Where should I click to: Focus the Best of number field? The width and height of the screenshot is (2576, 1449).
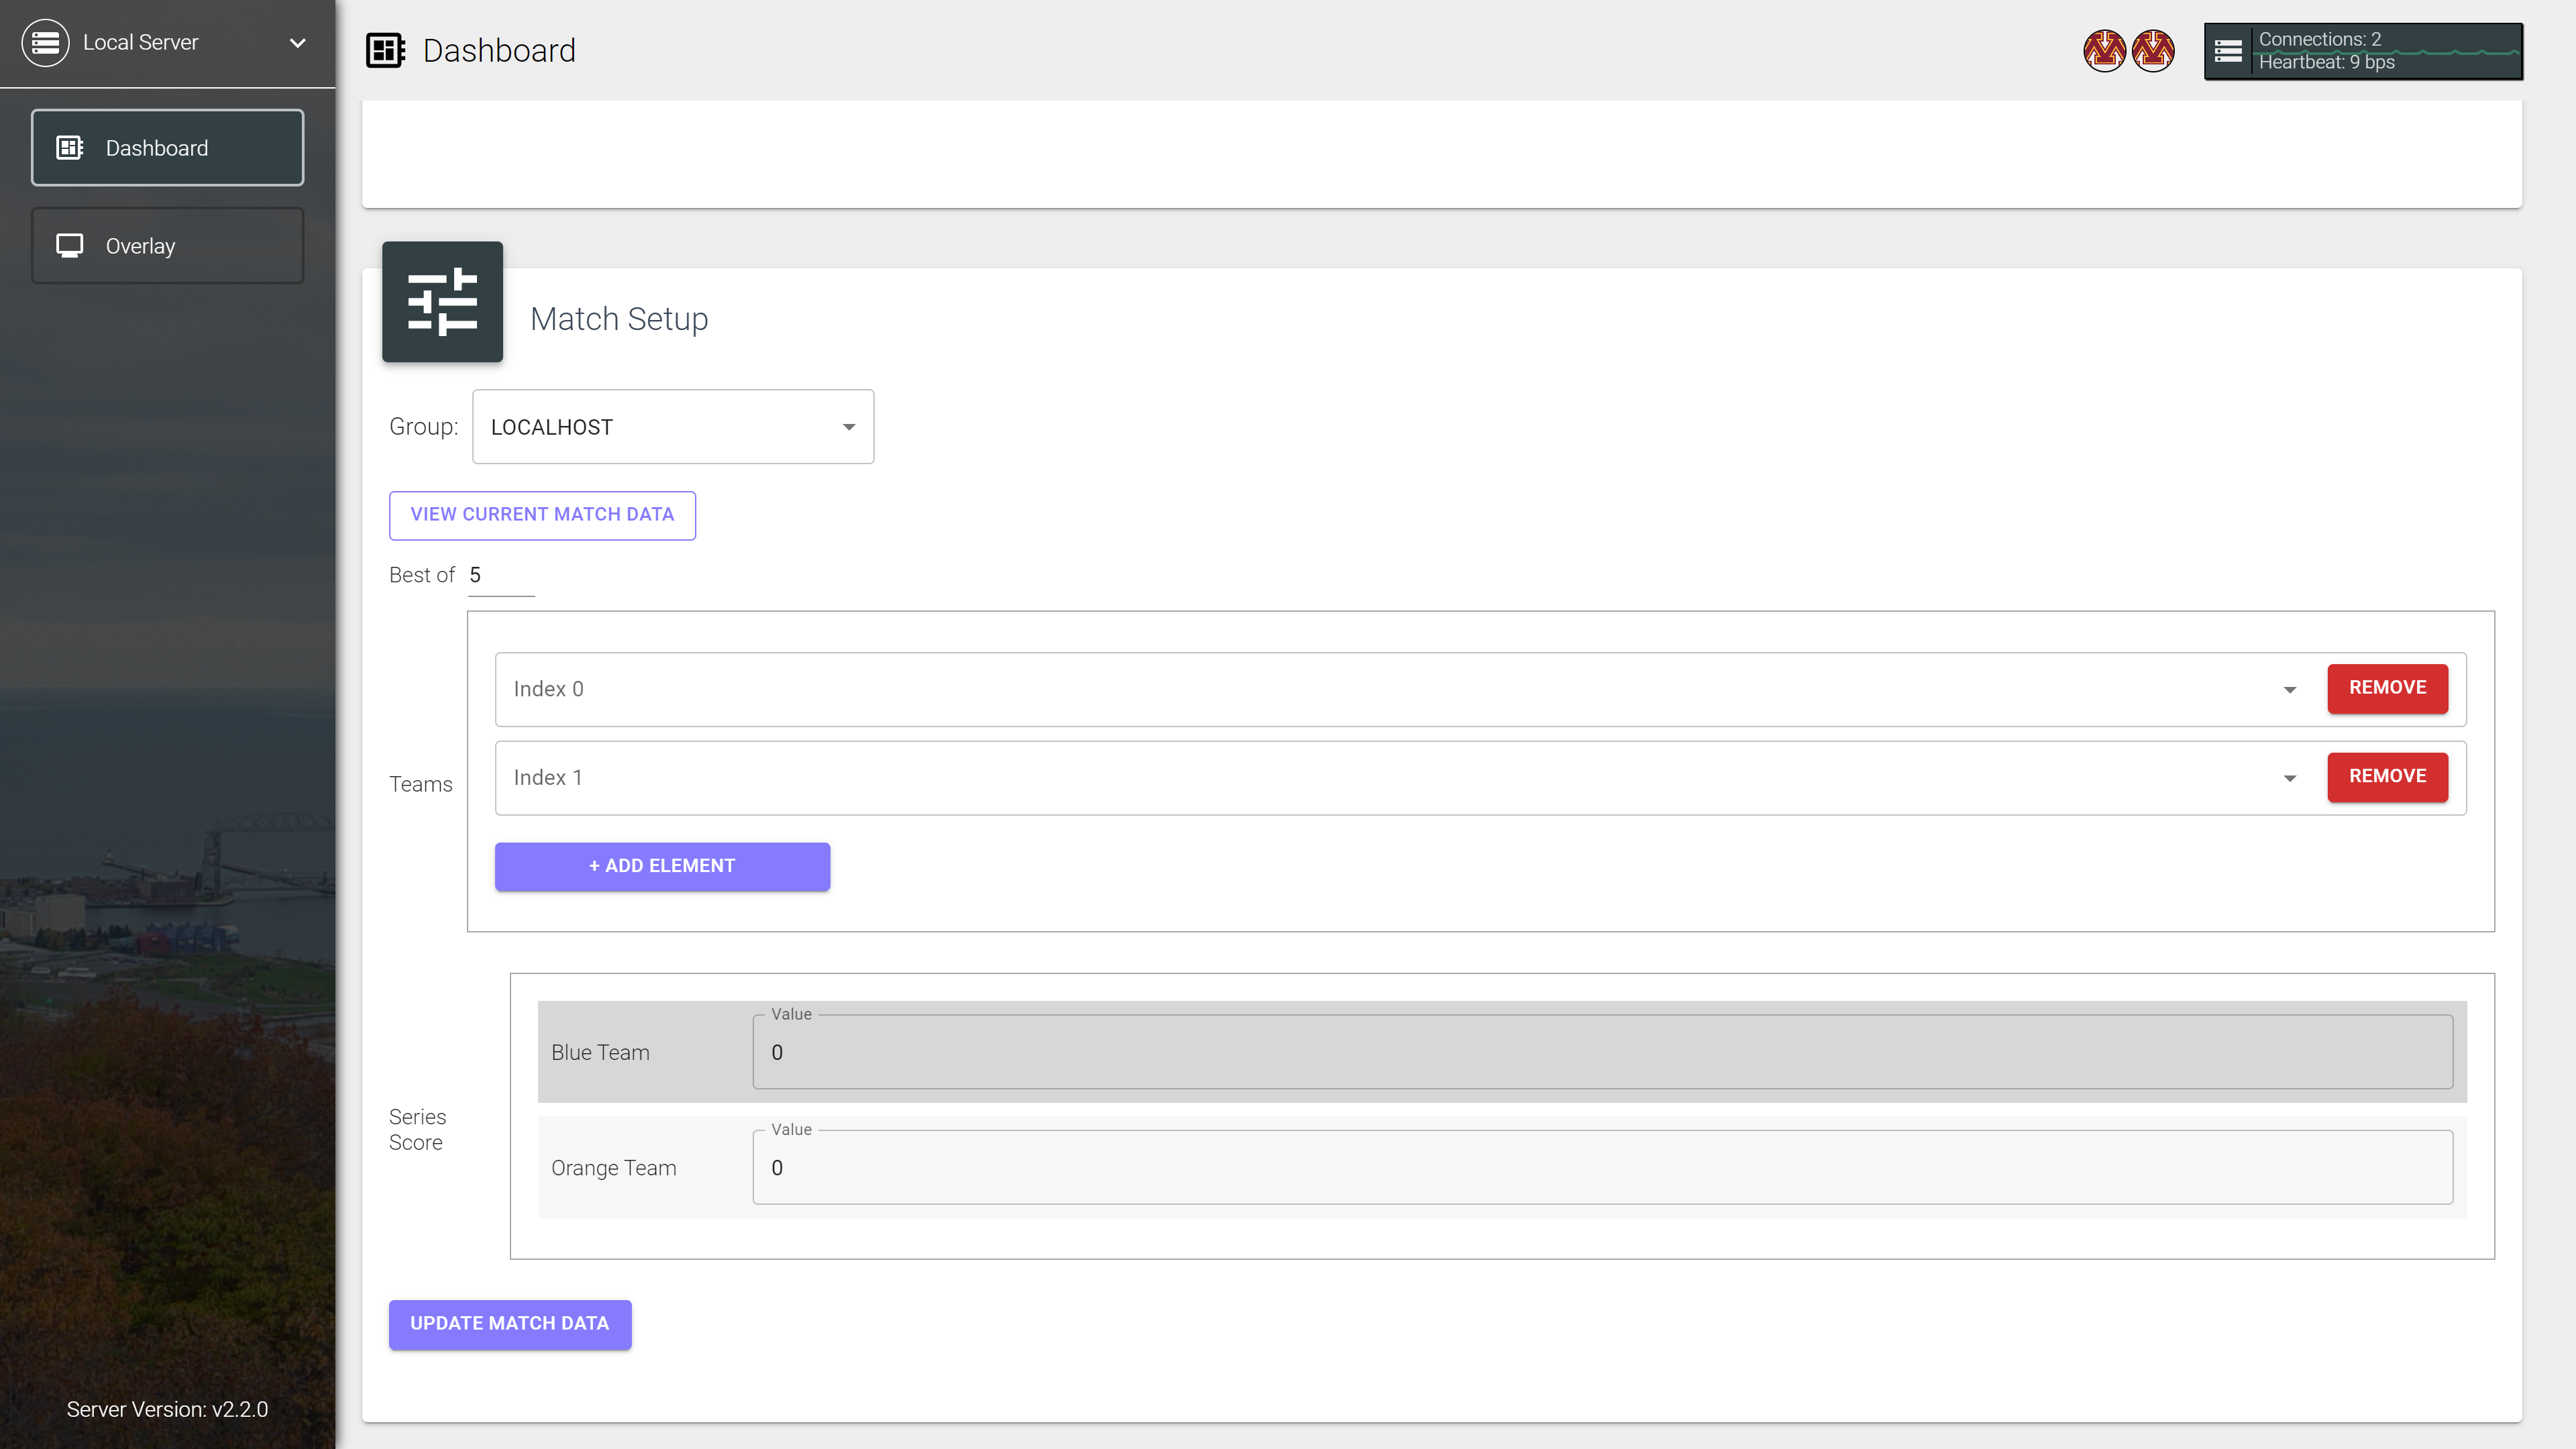tap(501, 576)
